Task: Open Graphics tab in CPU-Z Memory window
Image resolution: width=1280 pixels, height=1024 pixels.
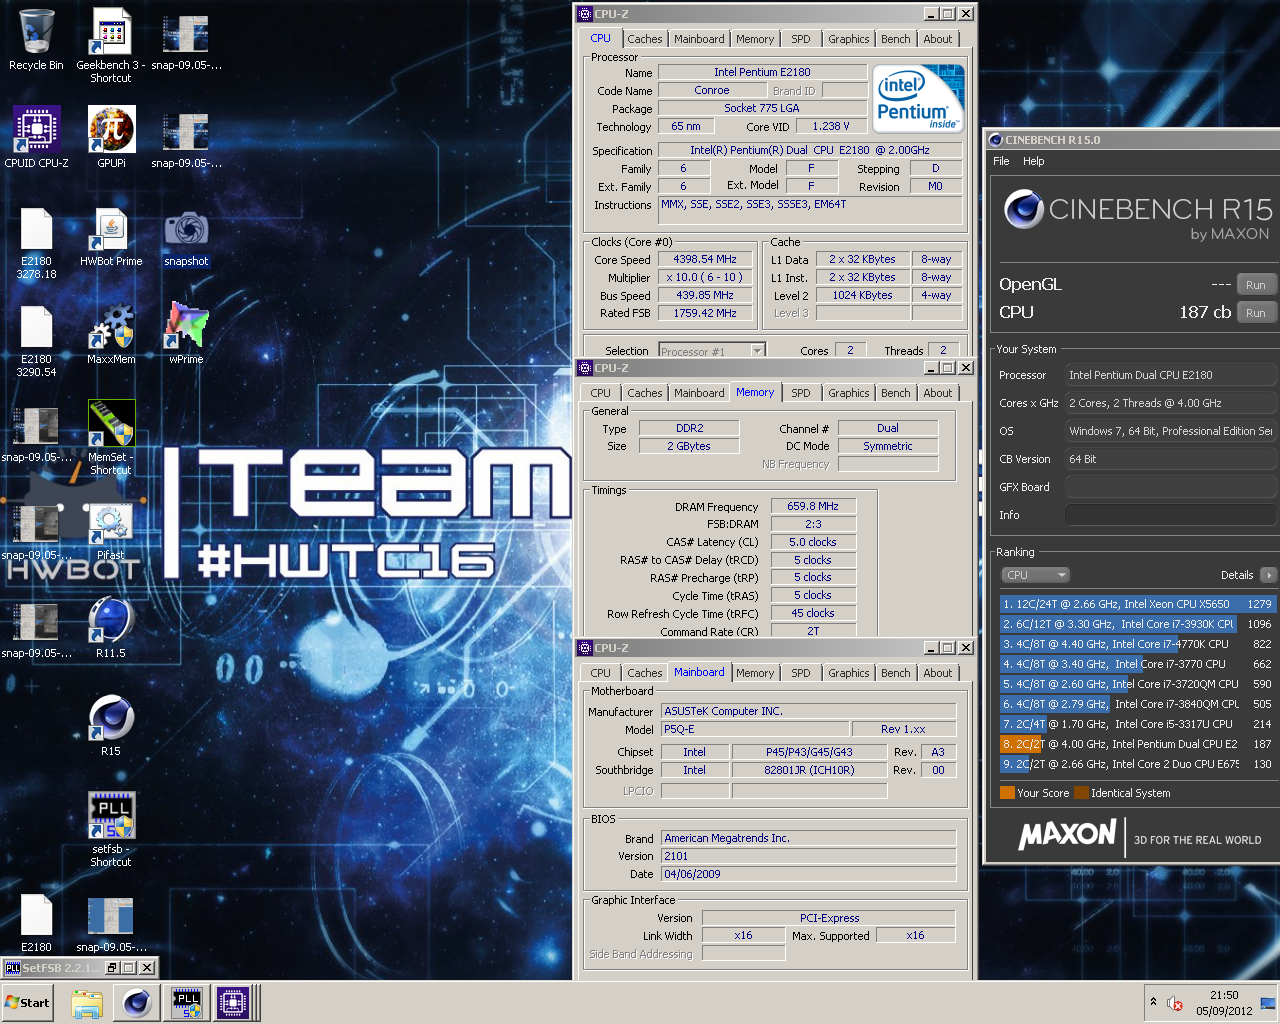Action: tap(849, 393)
